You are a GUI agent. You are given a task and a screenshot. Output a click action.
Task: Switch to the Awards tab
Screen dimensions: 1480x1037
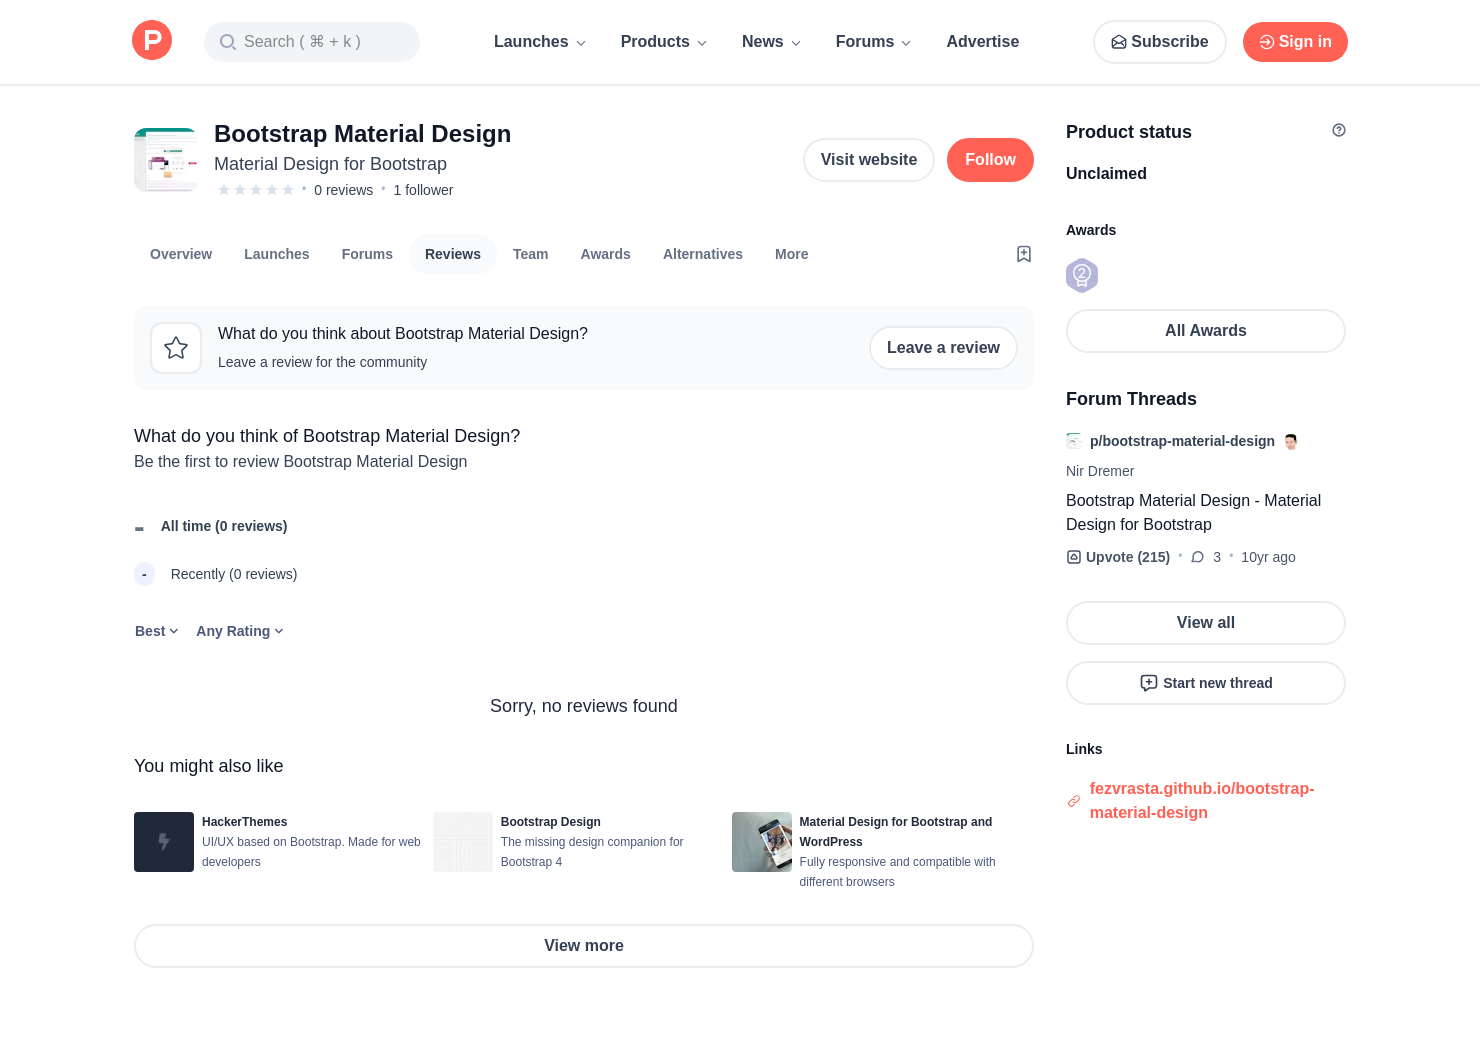[605, 254]
